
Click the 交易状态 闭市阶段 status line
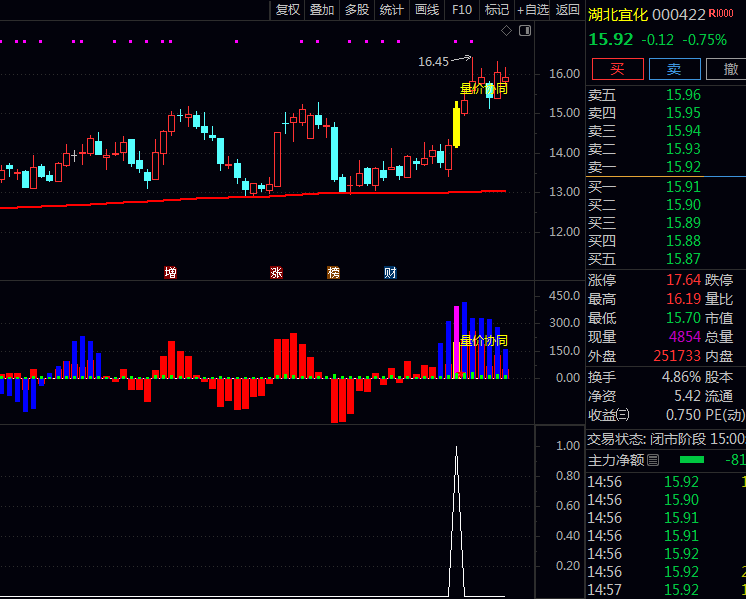pos(666,439)
